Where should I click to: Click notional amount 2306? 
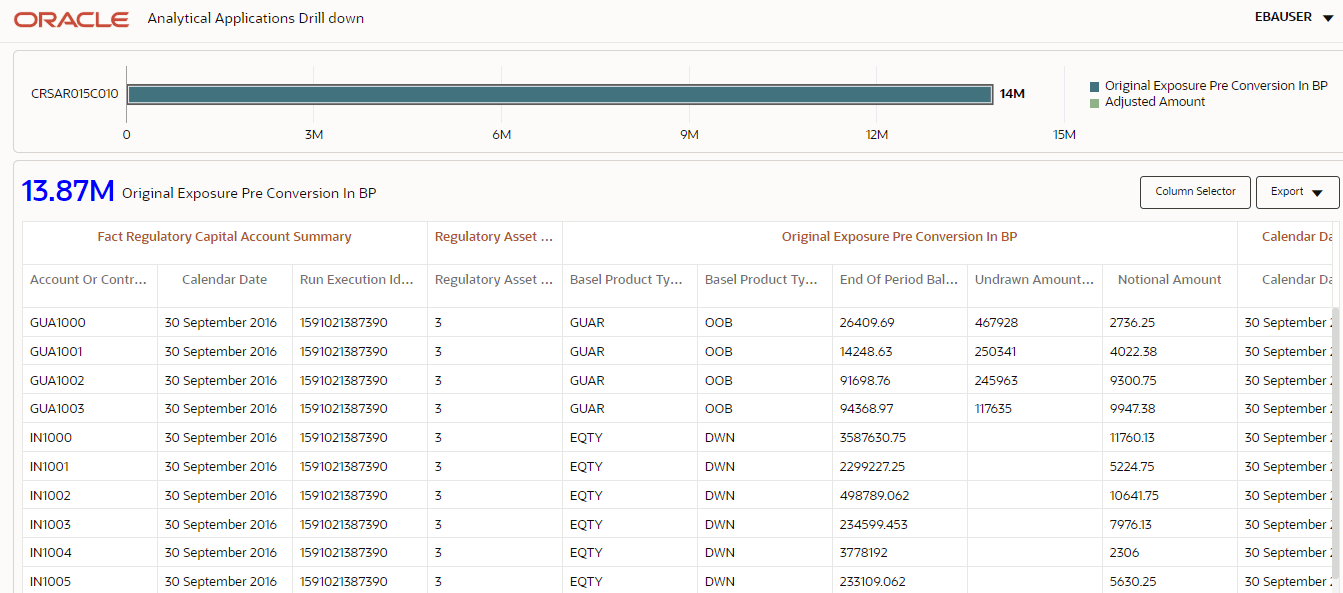coord(1125,553)
